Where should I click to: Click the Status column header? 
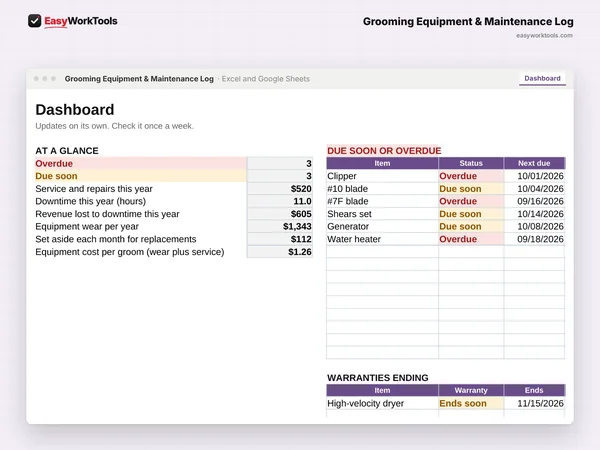(471, 163)
